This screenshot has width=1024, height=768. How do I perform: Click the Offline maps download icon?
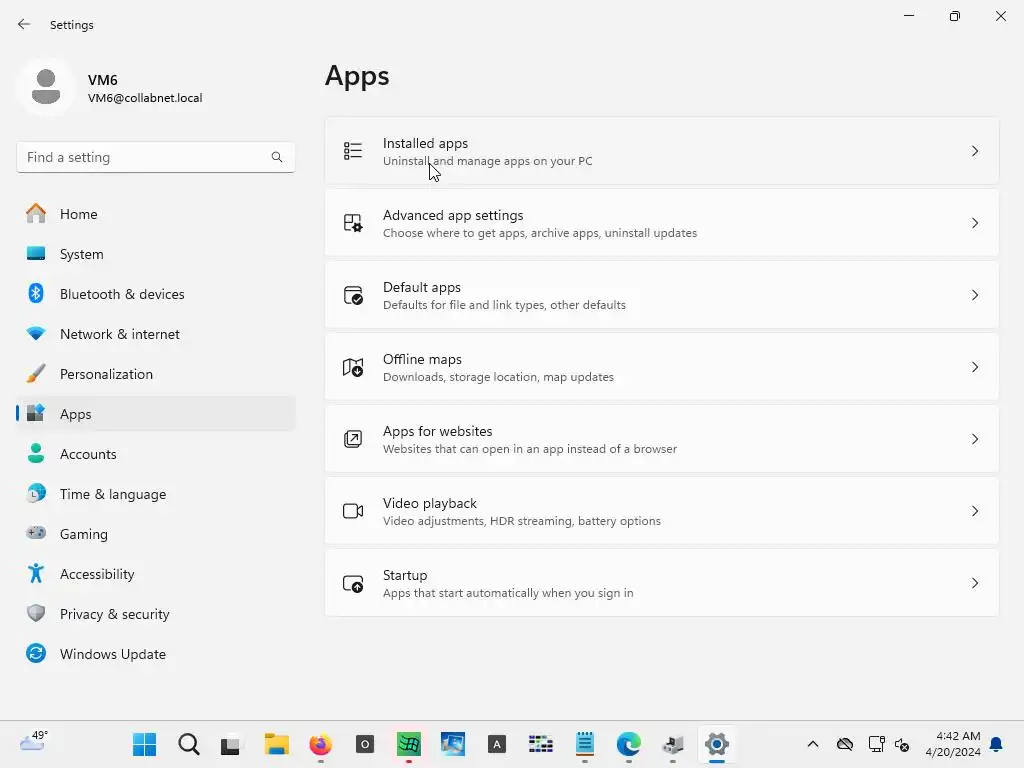(353, 367)
